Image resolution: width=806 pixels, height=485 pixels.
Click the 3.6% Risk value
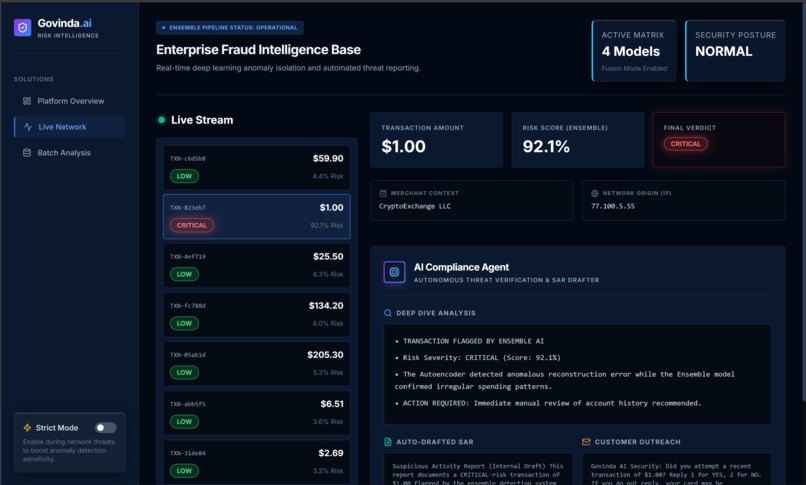(x=328, y=422)
